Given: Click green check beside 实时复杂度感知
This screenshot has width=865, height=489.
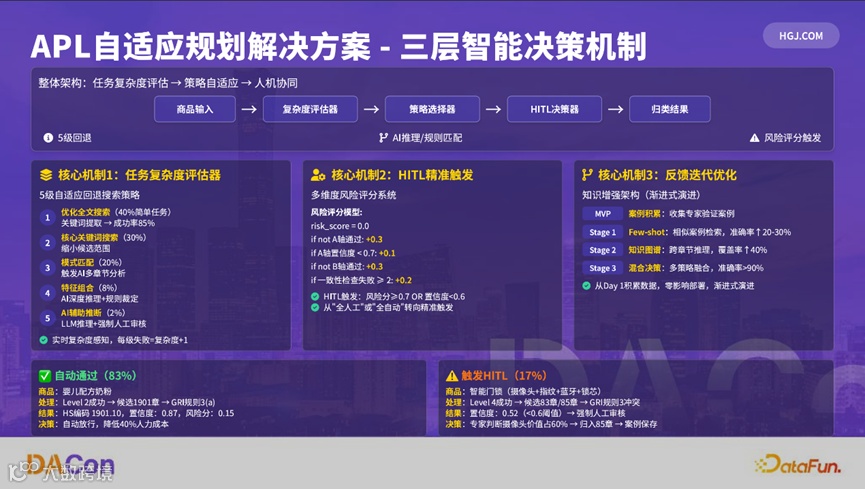Looking at the screenshot, I should click(44, 340).
